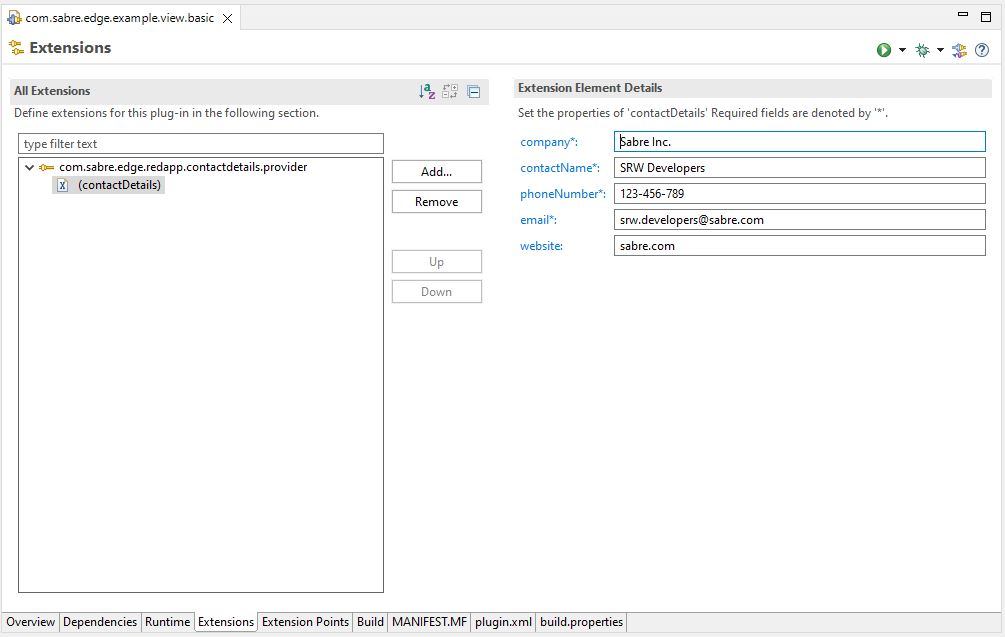Click into the company field

[799, 142]
